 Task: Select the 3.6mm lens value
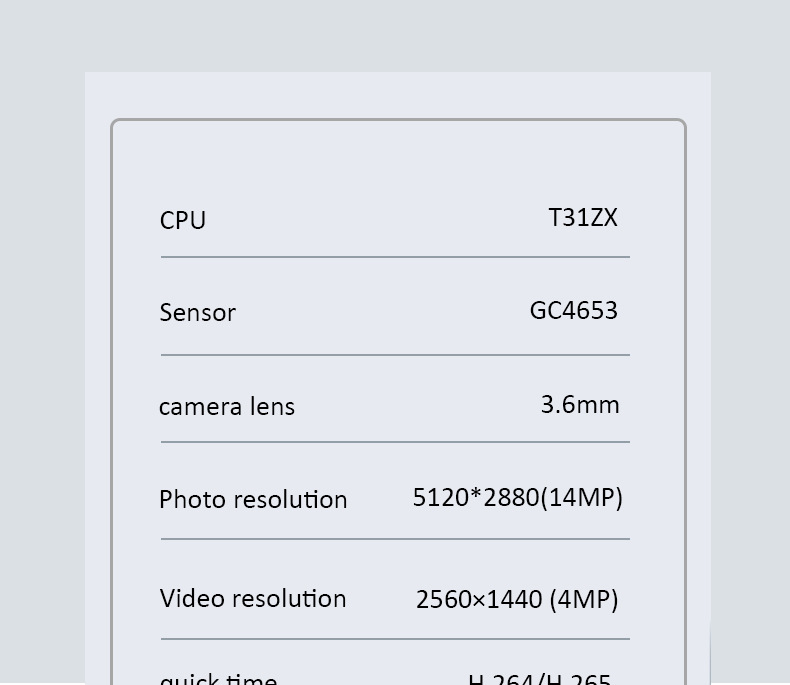(580, 404)
